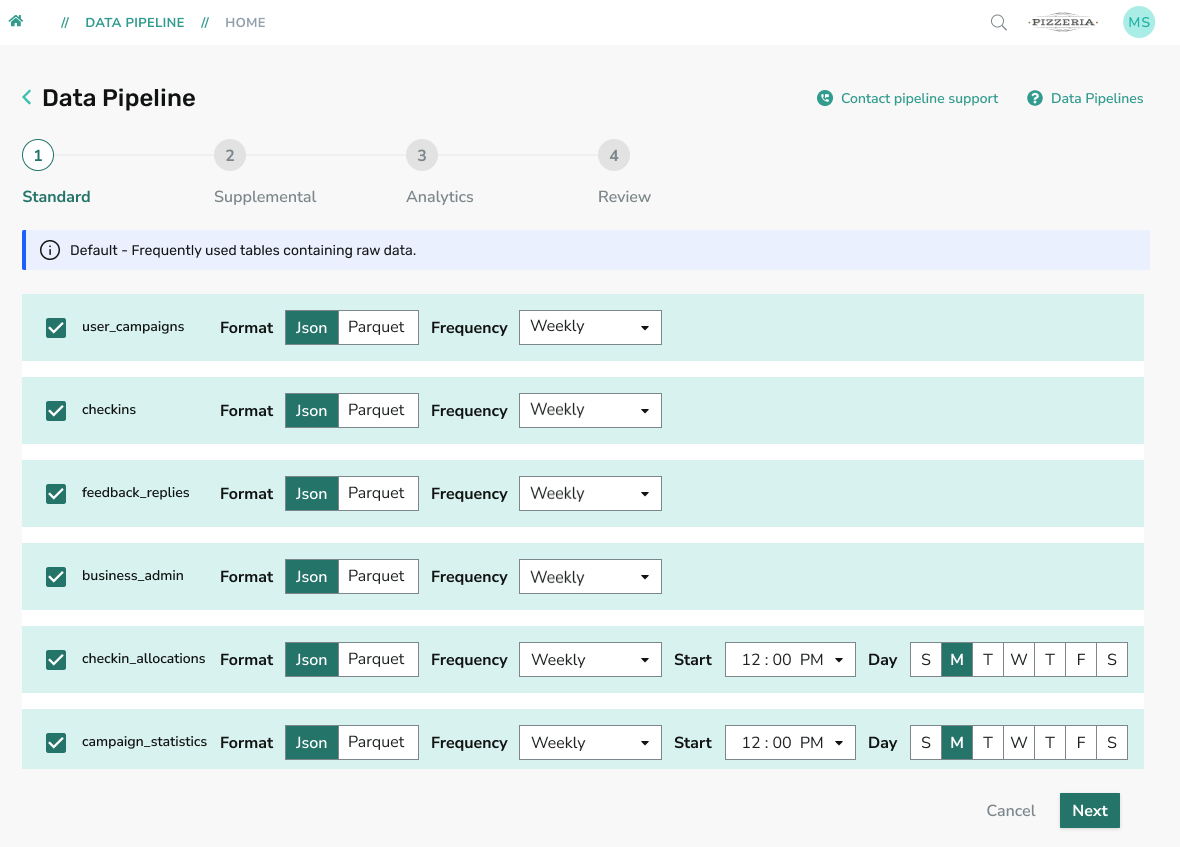Select Json format for checkins
Viewport: 1180px width, 847px height.
coord(312,410)
